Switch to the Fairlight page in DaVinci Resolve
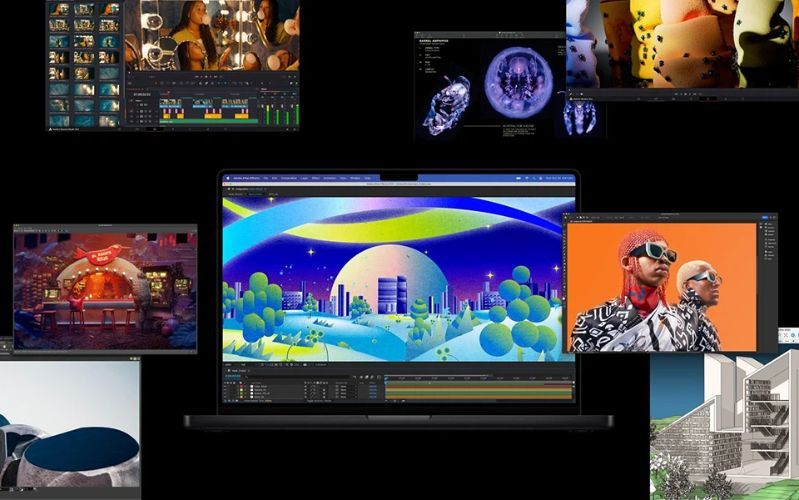This screenshot has width=799, height=500. click(x=207, y=129)
